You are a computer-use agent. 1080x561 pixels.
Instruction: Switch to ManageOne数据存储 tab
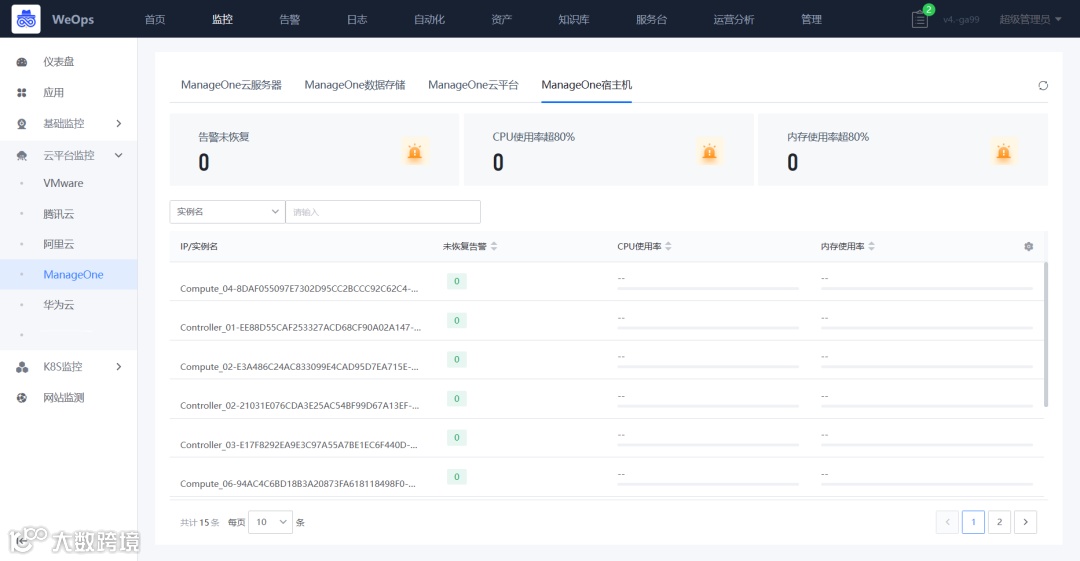355,85
